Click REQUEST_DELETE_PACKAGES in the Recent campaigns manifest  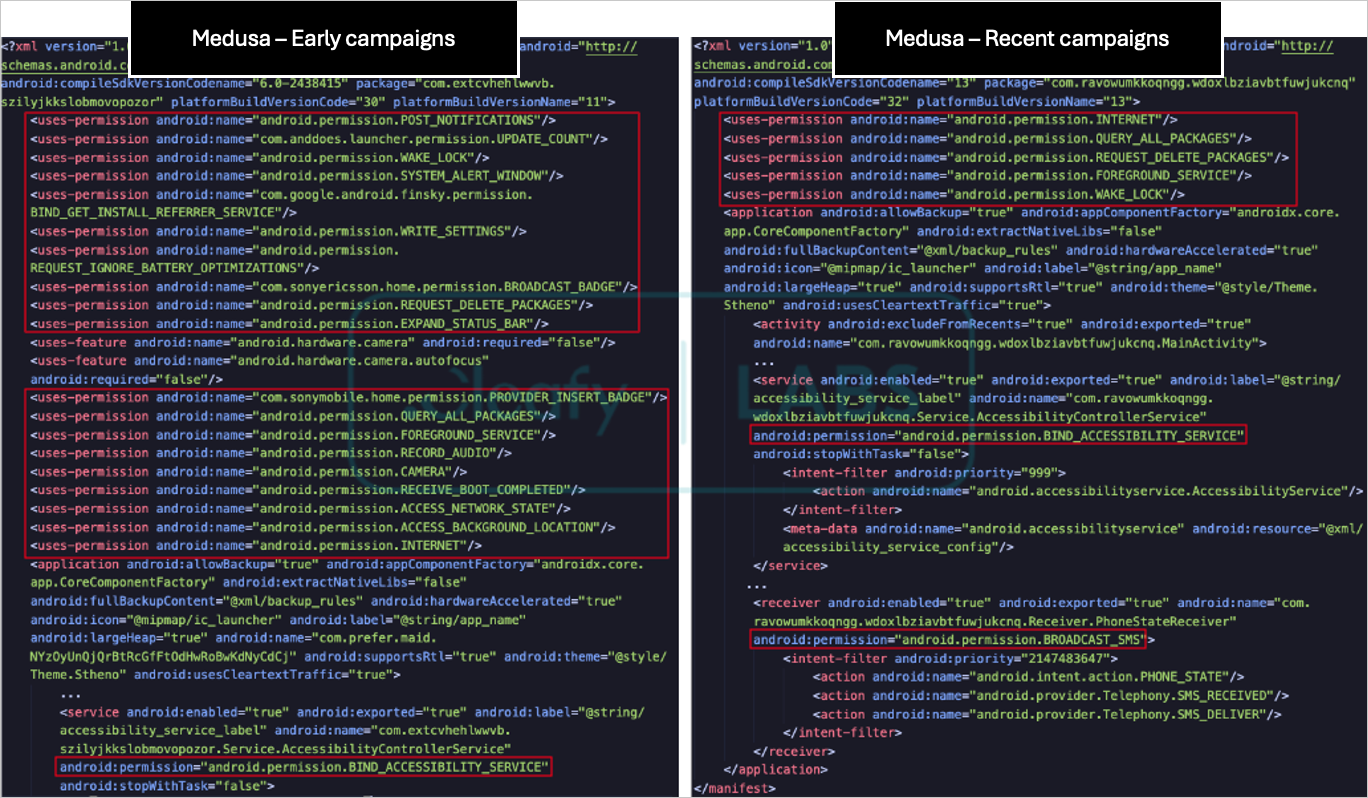tap(1006, 157)
